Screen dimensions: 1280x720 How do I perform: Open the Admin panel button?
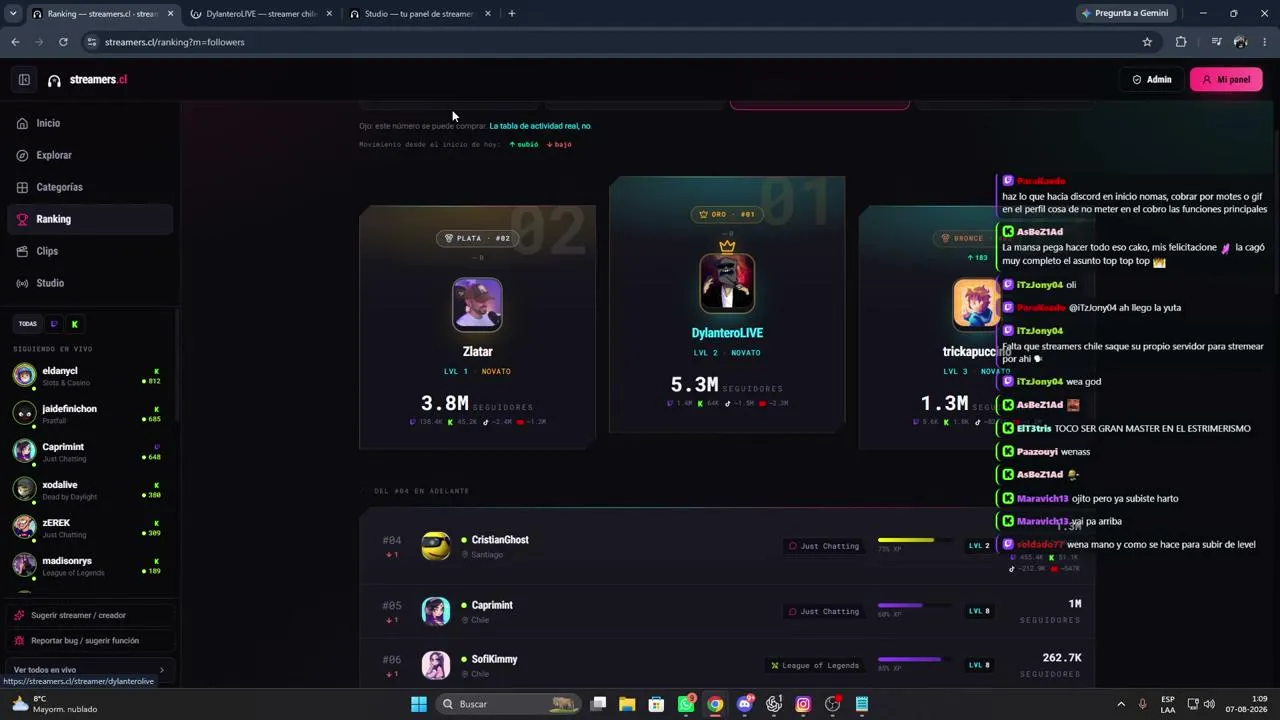[x=1152, y=80]
